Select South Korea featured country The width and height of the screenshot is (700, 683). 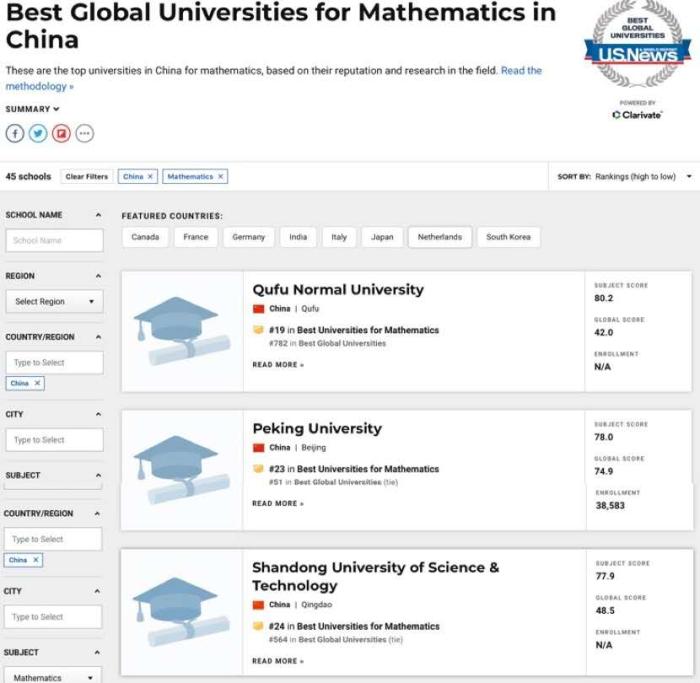point(508,237)
